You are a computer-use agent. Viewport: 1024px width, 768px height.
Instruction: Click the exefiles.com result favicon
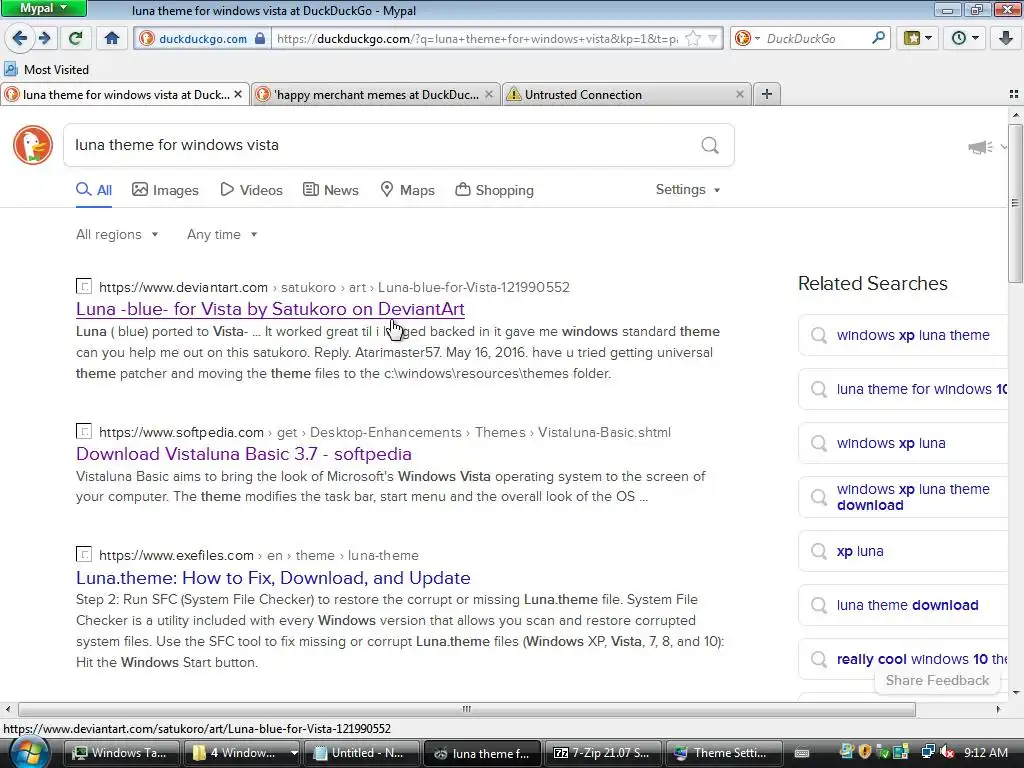coord(84,555)
